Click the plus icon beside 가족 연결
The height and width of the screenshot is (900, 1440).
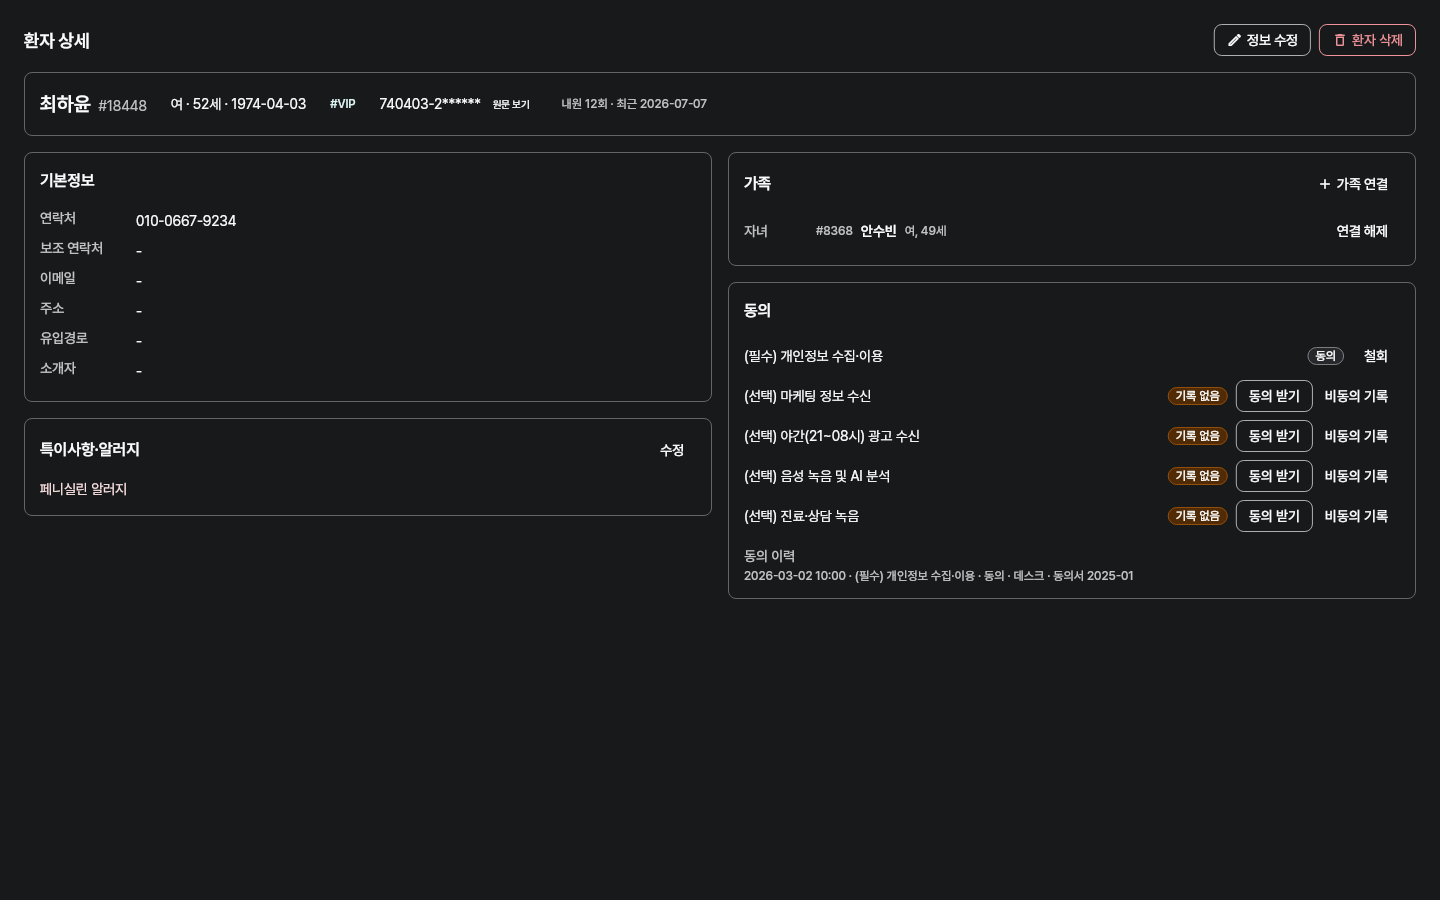coord(1325,184)
